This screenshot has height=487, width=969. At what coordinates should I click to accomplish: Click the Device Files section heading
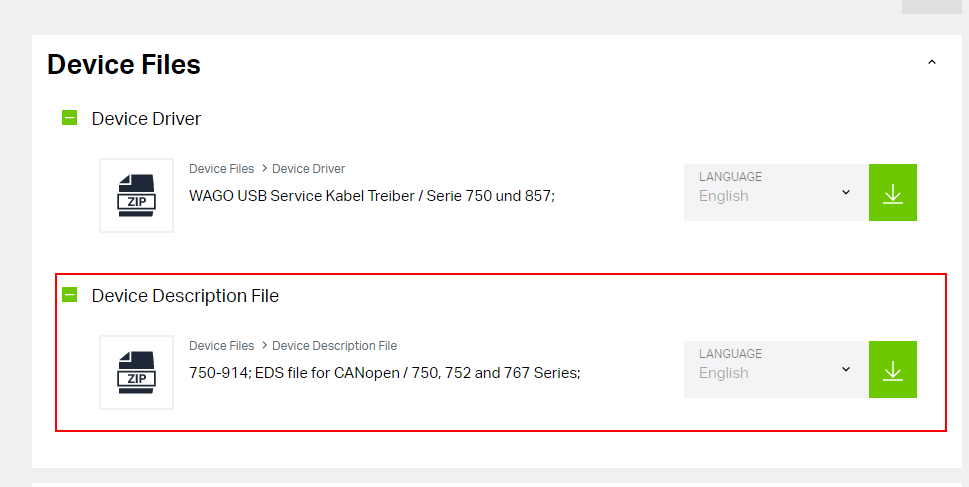click(124, 64)
